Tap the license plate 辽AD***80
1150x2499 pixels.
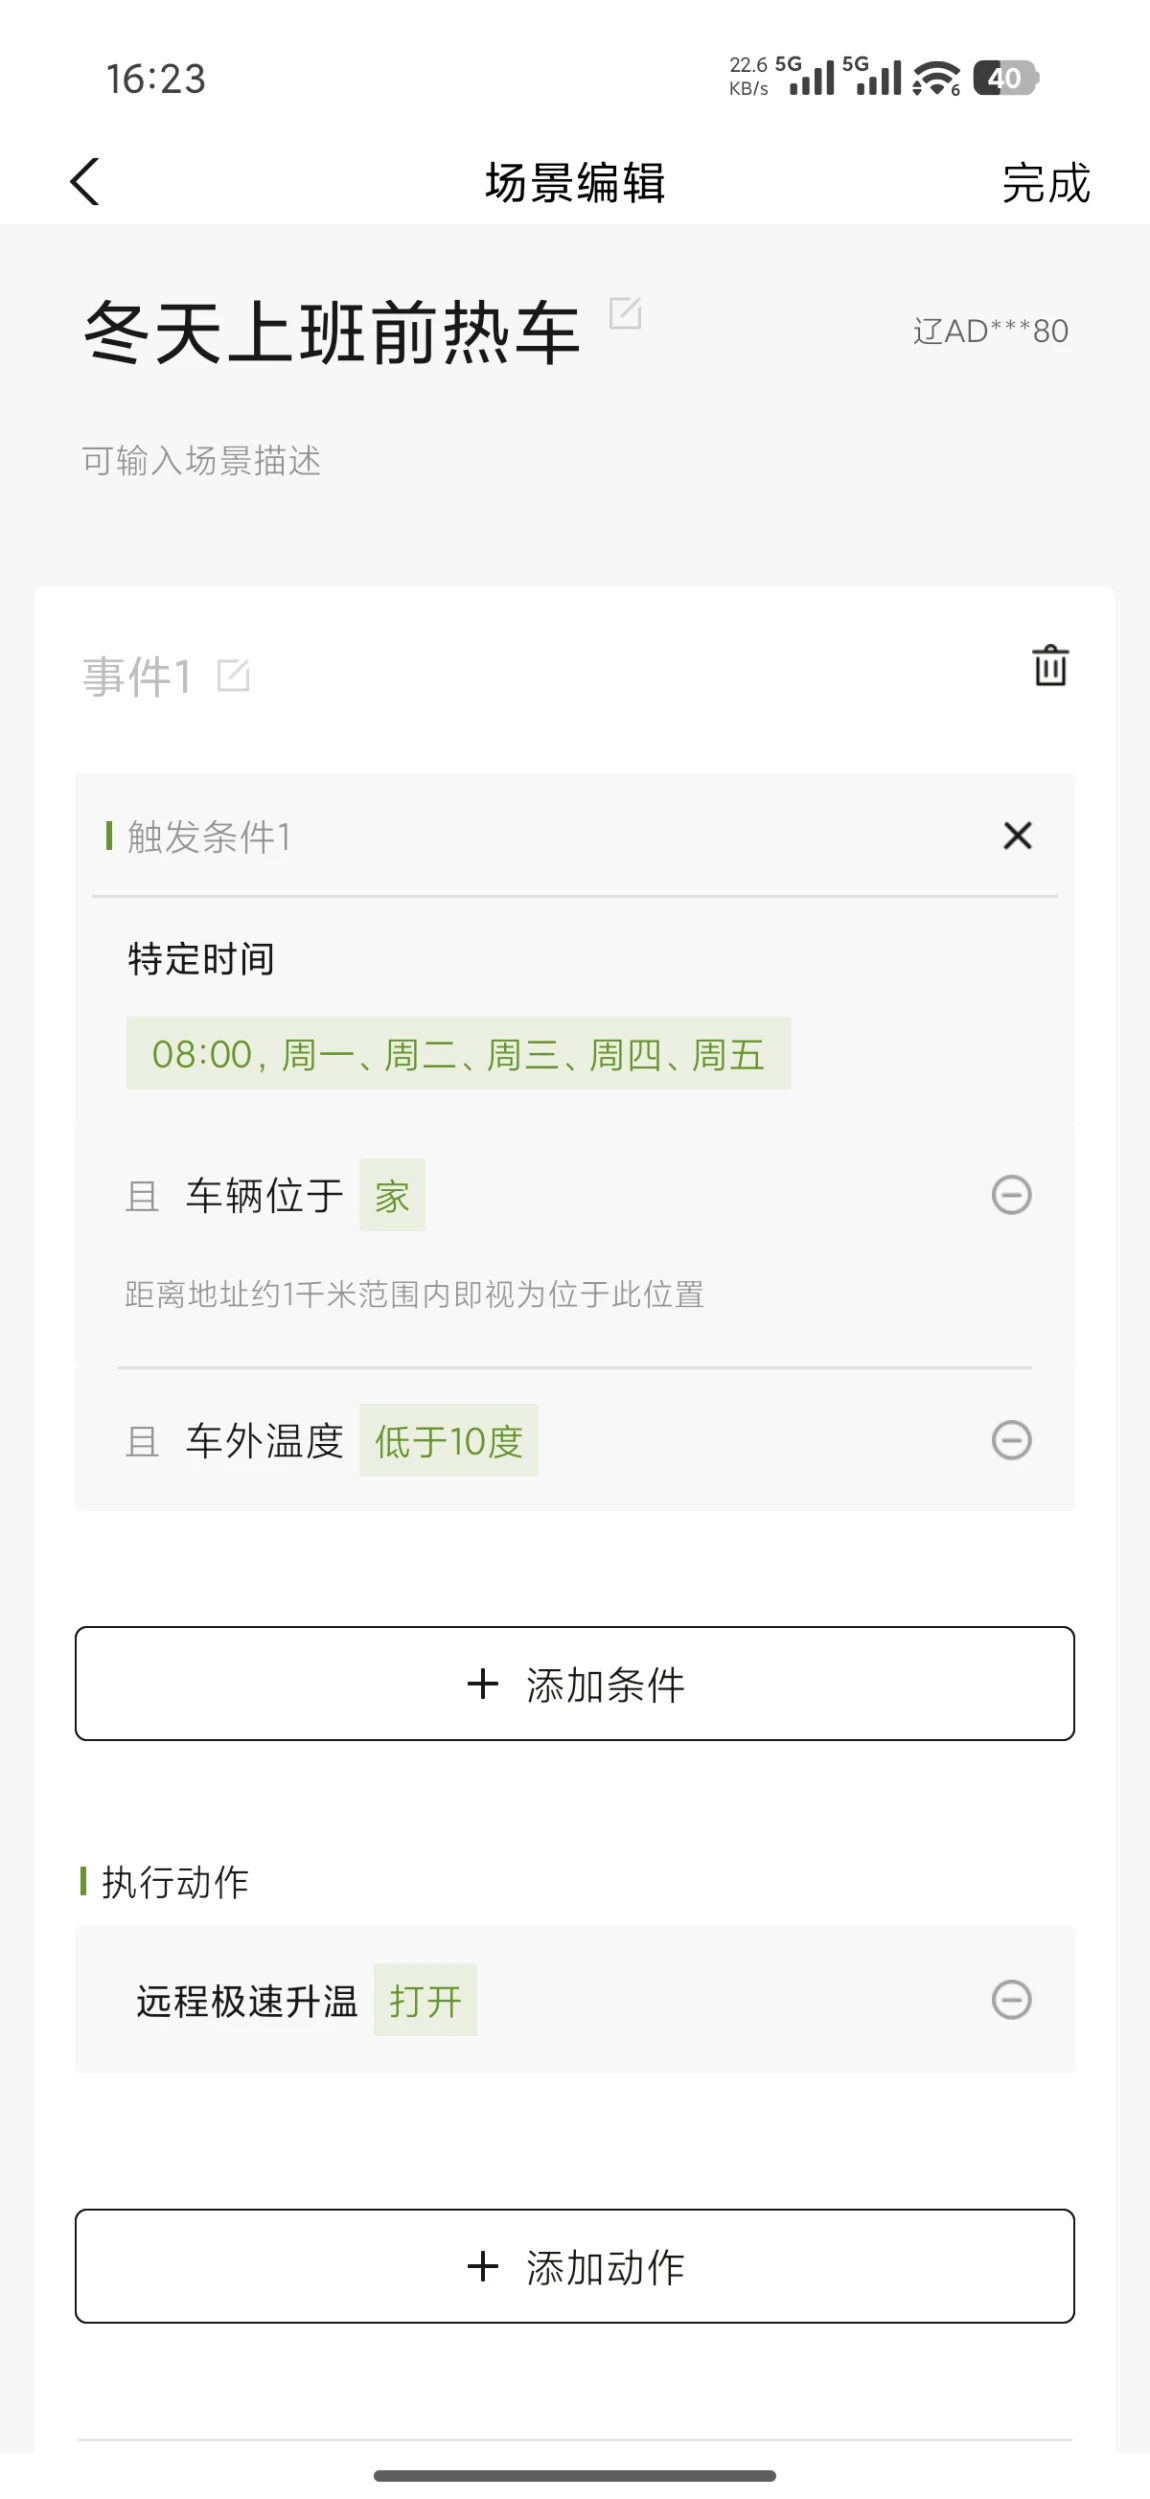coord(990,331)
